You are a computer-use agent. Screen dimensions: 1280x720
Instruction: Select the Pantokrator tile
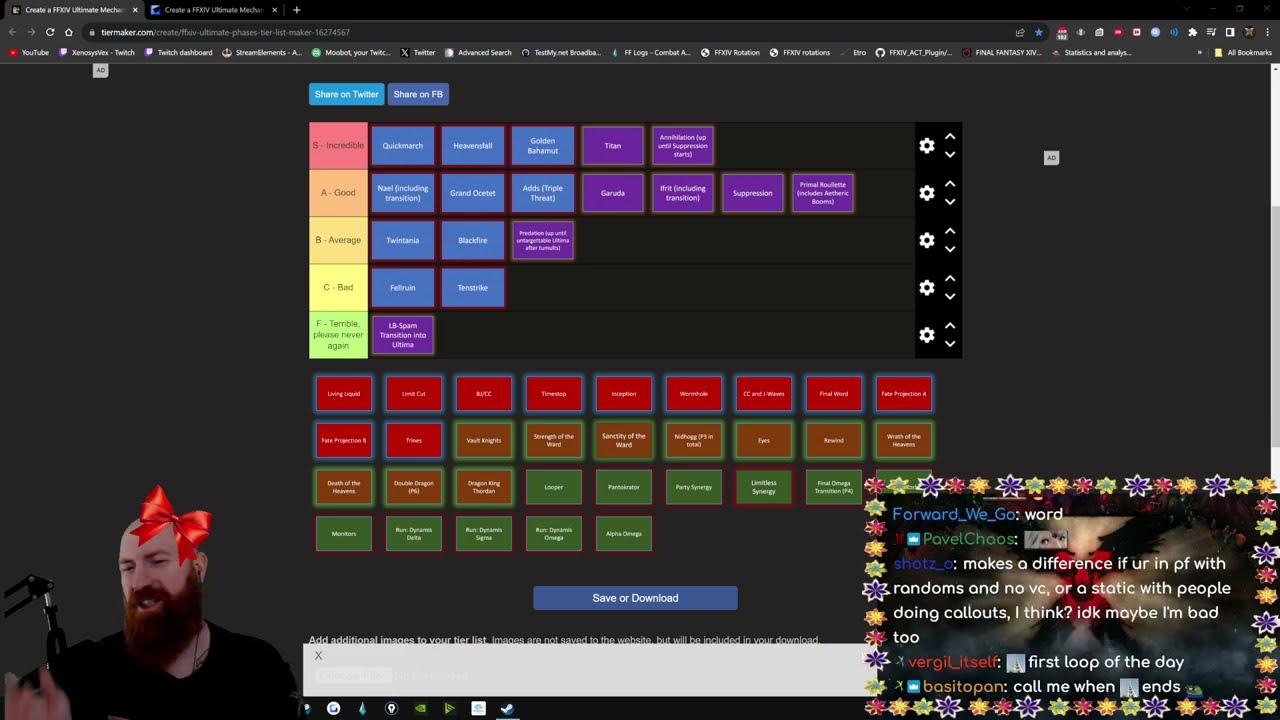point(624,487)
